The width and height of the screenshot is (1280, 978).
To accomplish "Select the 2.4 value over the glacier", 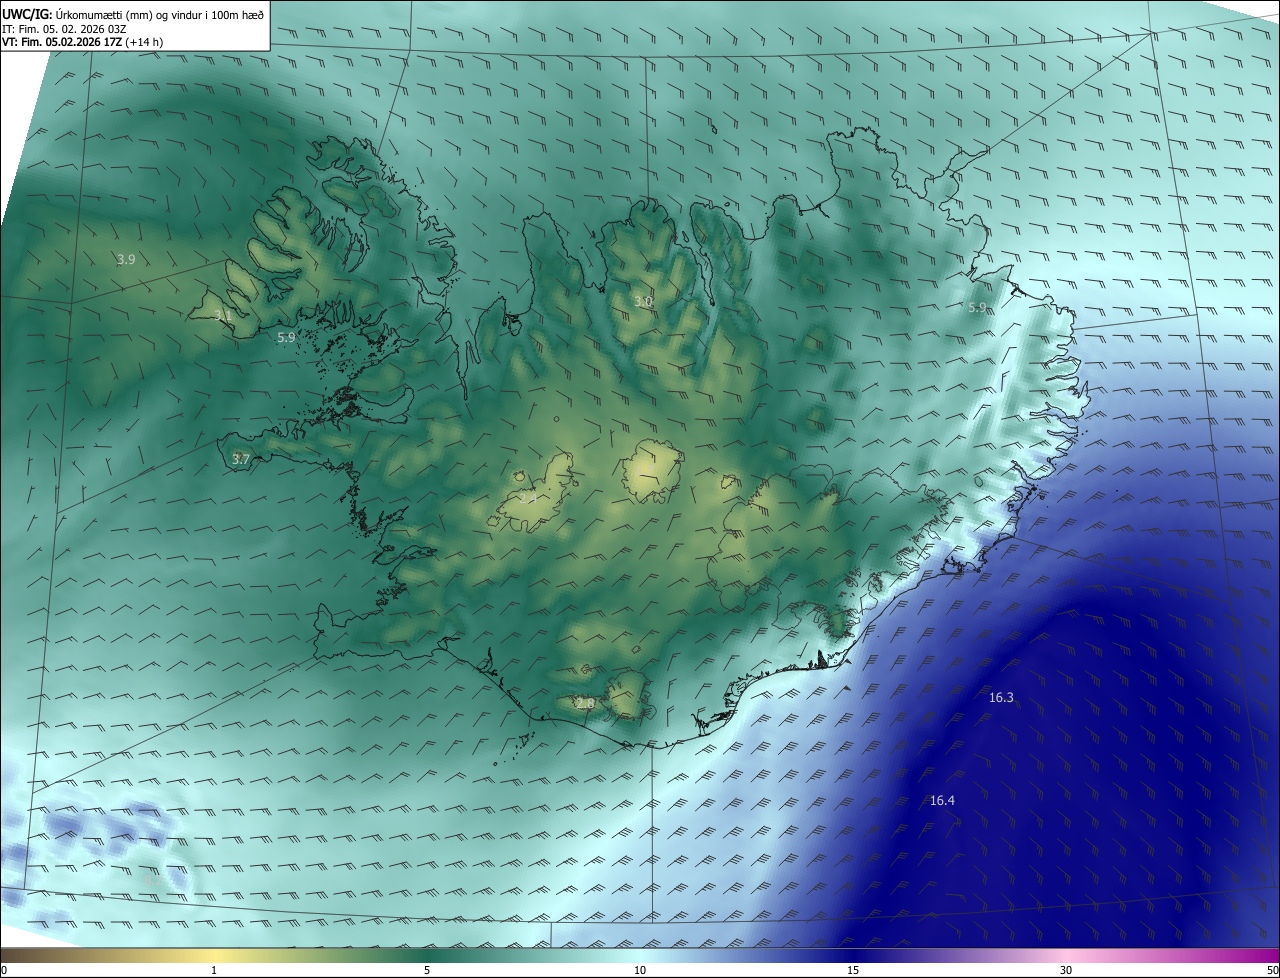I will click(x=528, y=497).
